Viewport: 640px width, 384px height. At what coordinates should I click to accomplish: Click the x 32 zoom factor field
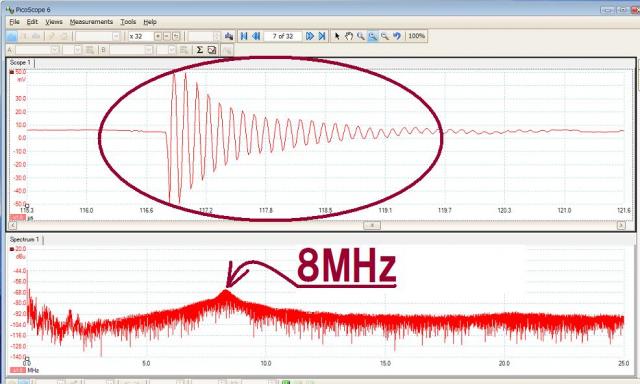pos(140,36)
